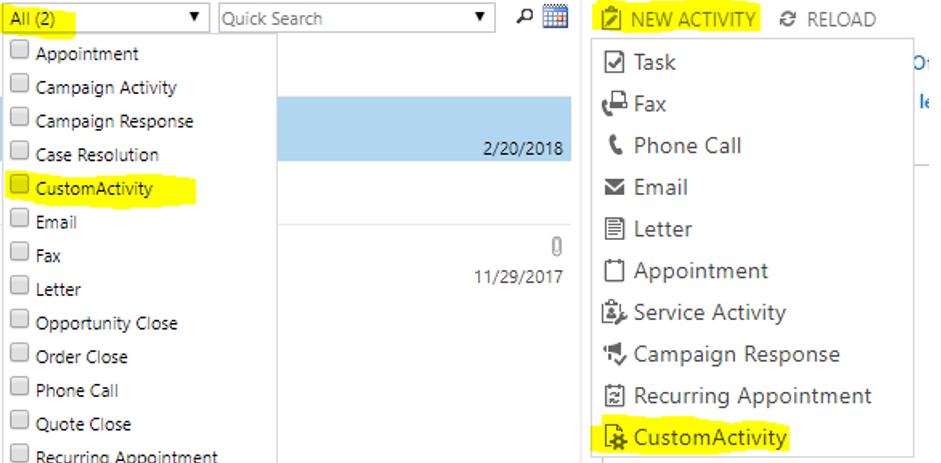Choose Service Activity from the menu
941x463 pixels.
point(709,313)
